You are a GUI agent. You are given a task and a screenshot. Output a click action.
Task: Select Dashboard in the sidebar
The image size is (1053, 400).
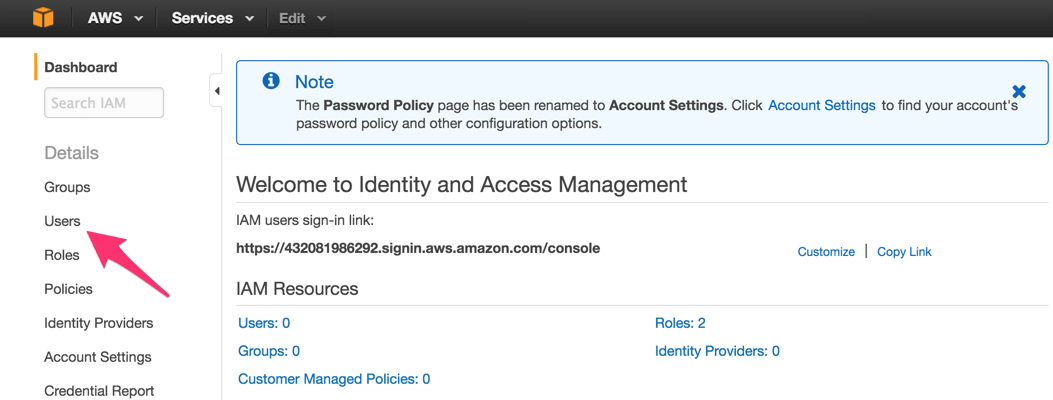pos(81,67)
